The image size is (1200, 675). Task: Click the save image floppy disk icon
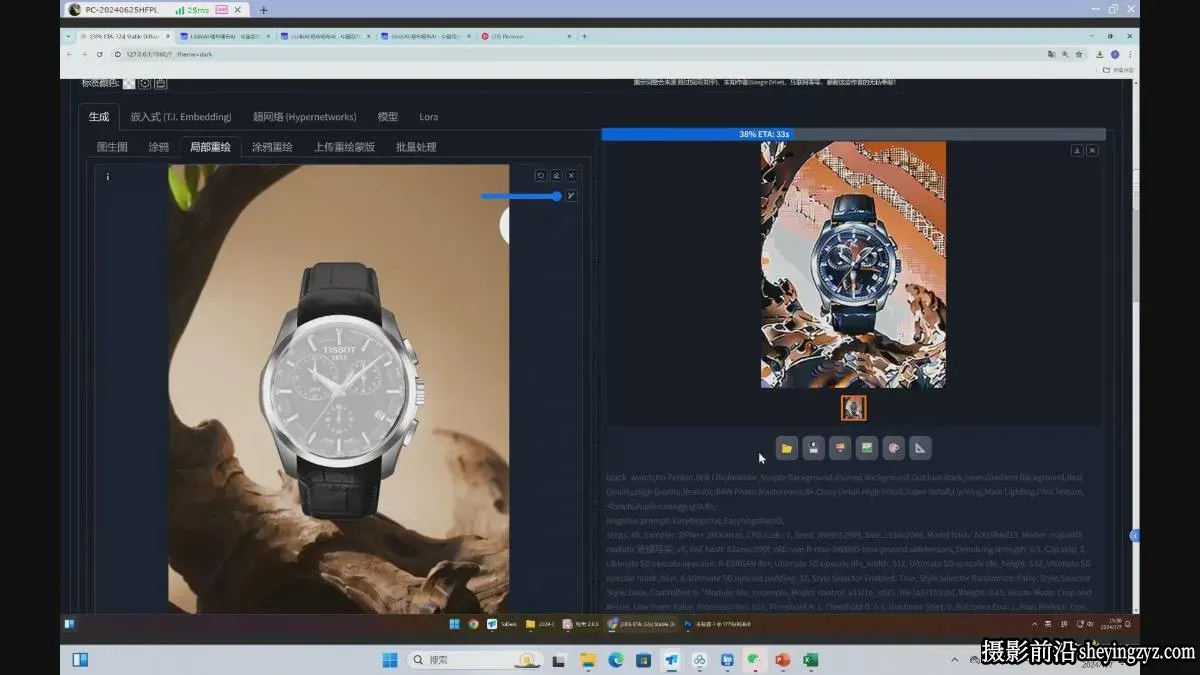coord(814,448)
